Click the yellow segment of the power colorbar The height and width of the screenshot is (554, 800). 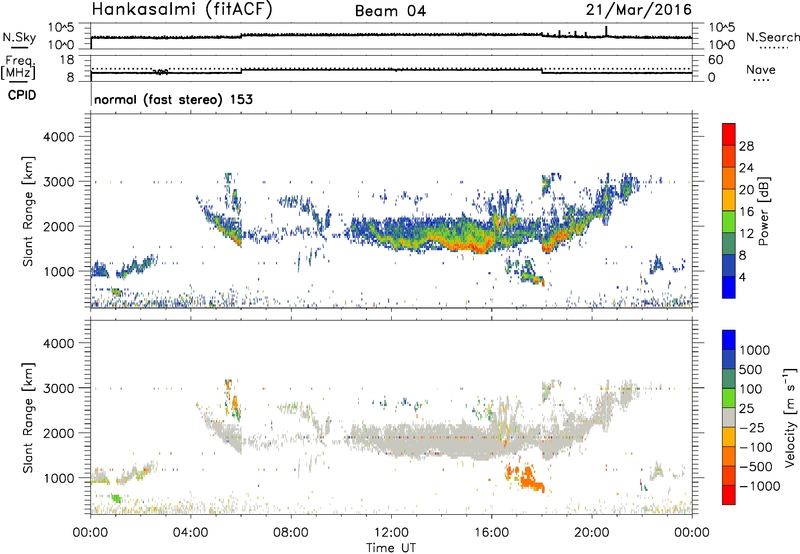(x=729, y=200)
